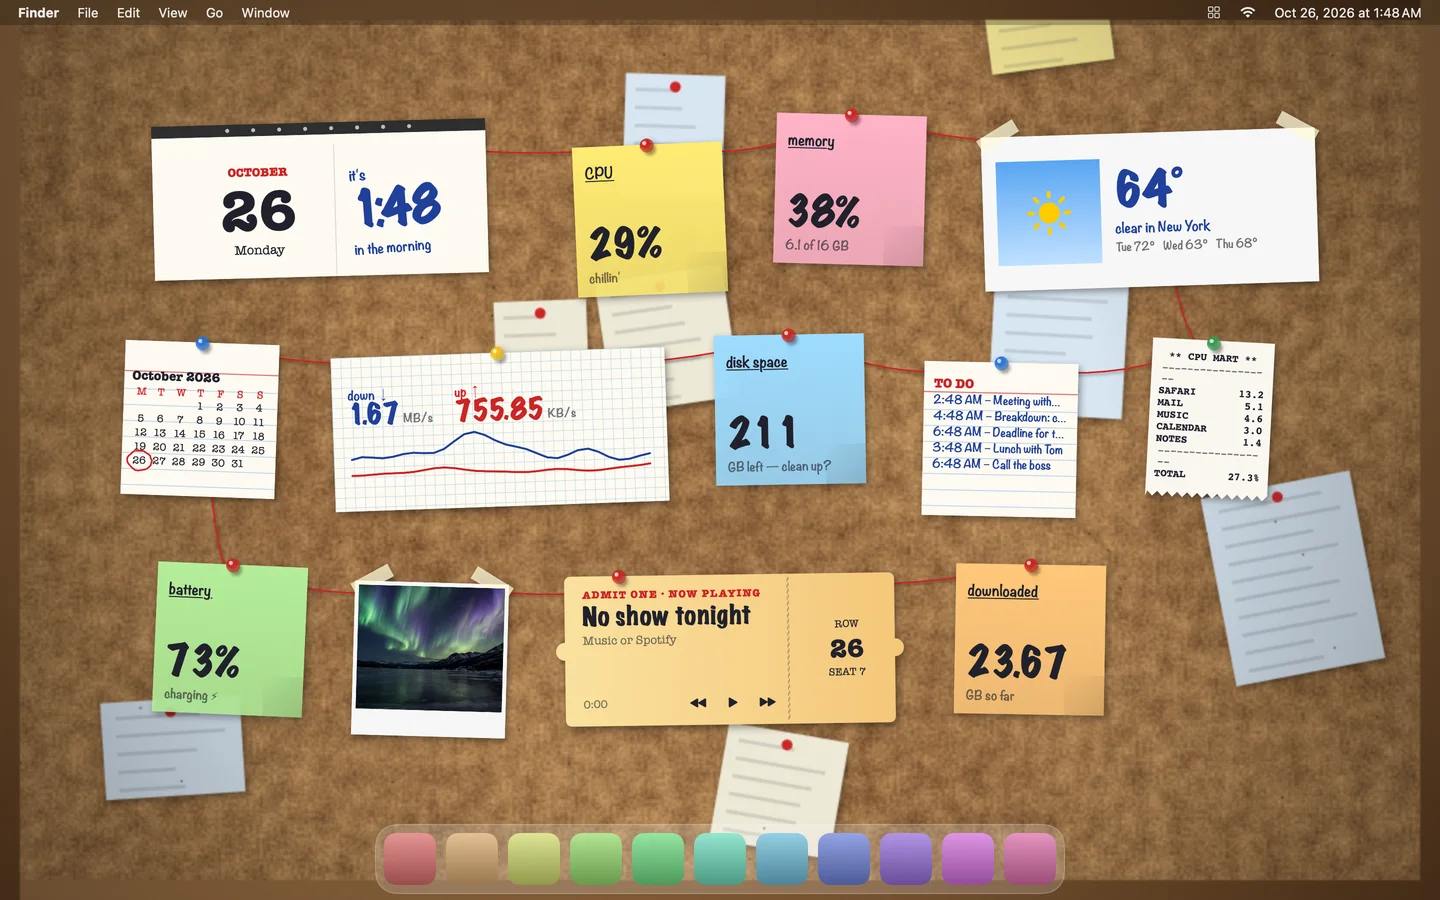1440x900 pixels.
Task: Open the View menu
Action: pyautogui.click(x=173, y=13)
